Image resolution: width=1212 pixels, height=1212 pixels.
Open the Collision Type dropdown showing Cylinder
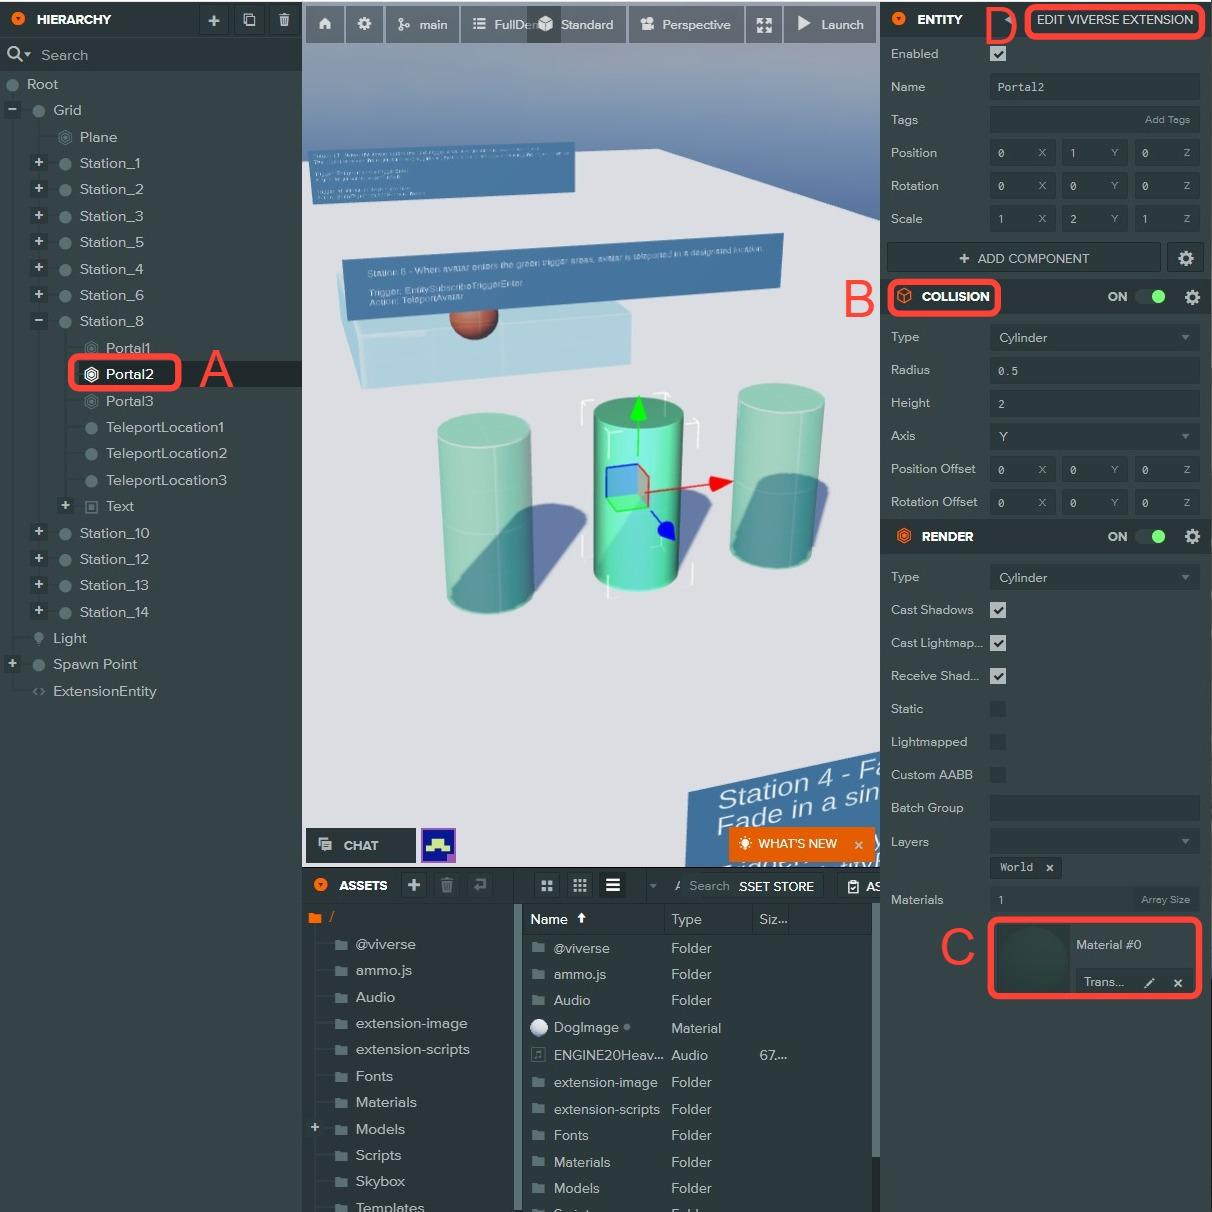[1094, 338]
